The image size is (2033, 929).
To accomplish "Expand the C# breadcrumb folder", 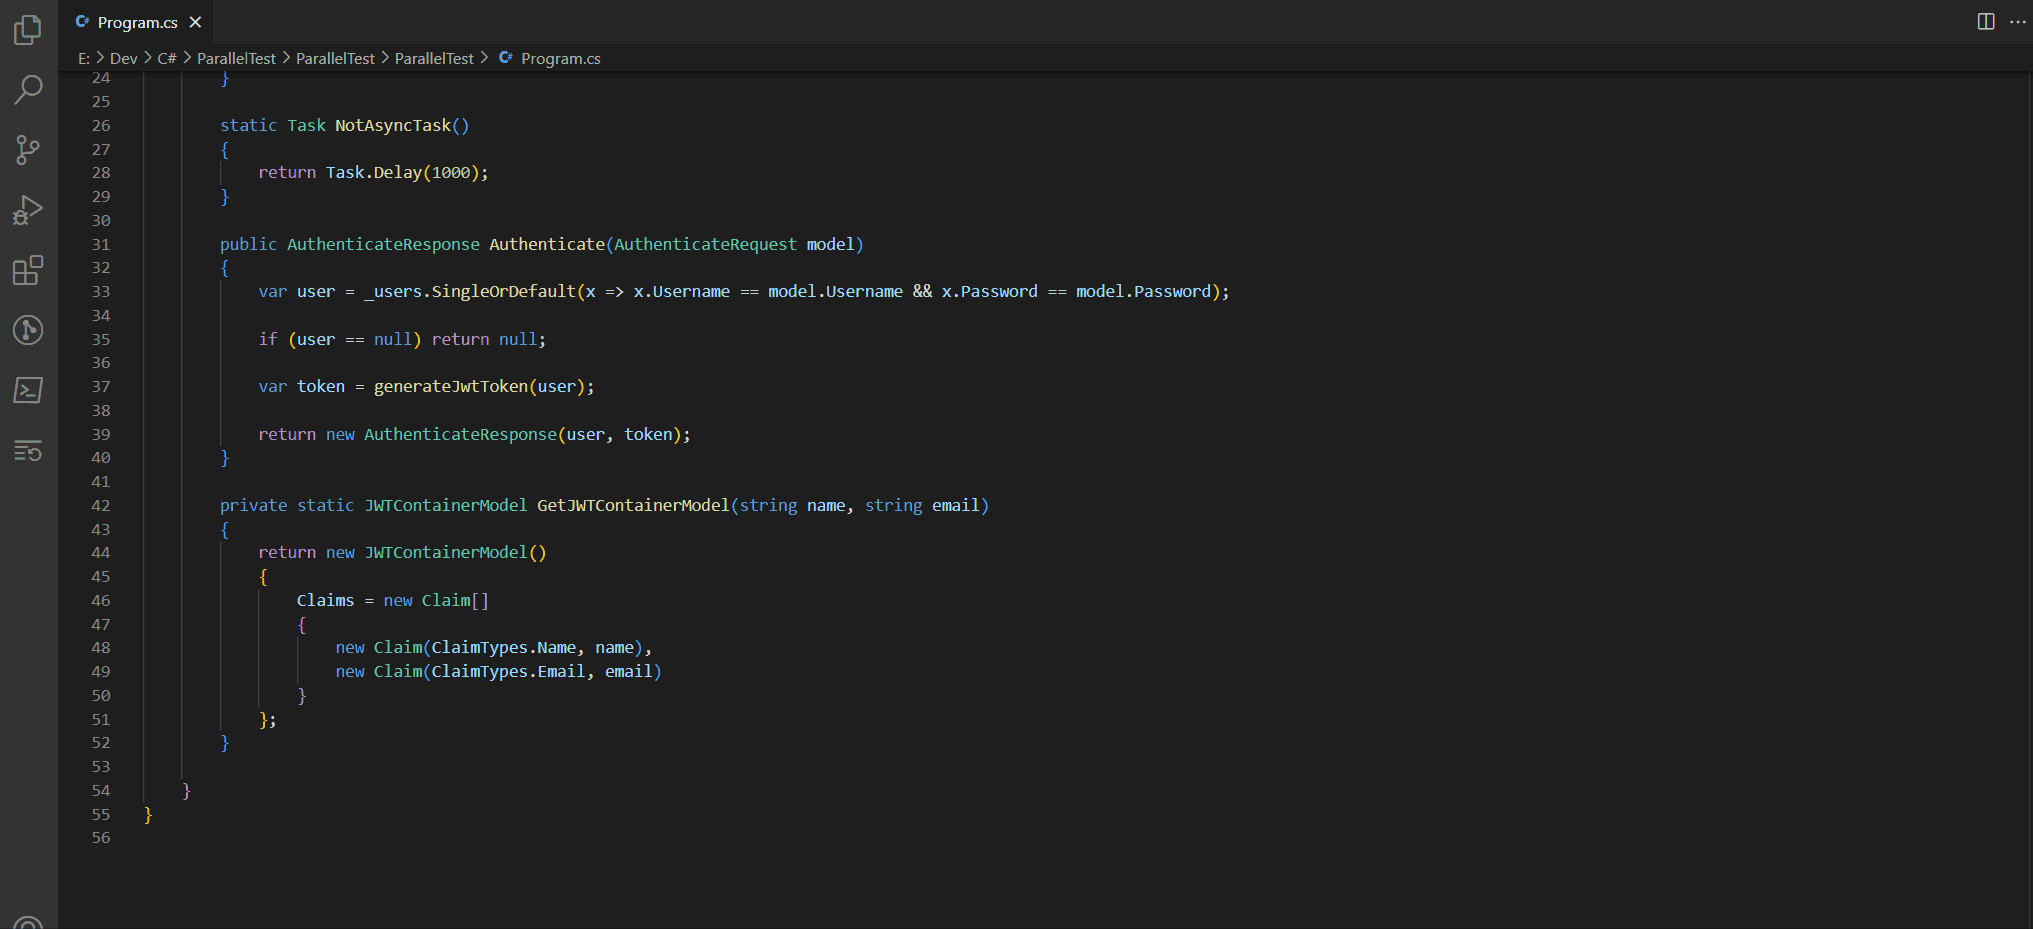I will [x=166, y=59].
